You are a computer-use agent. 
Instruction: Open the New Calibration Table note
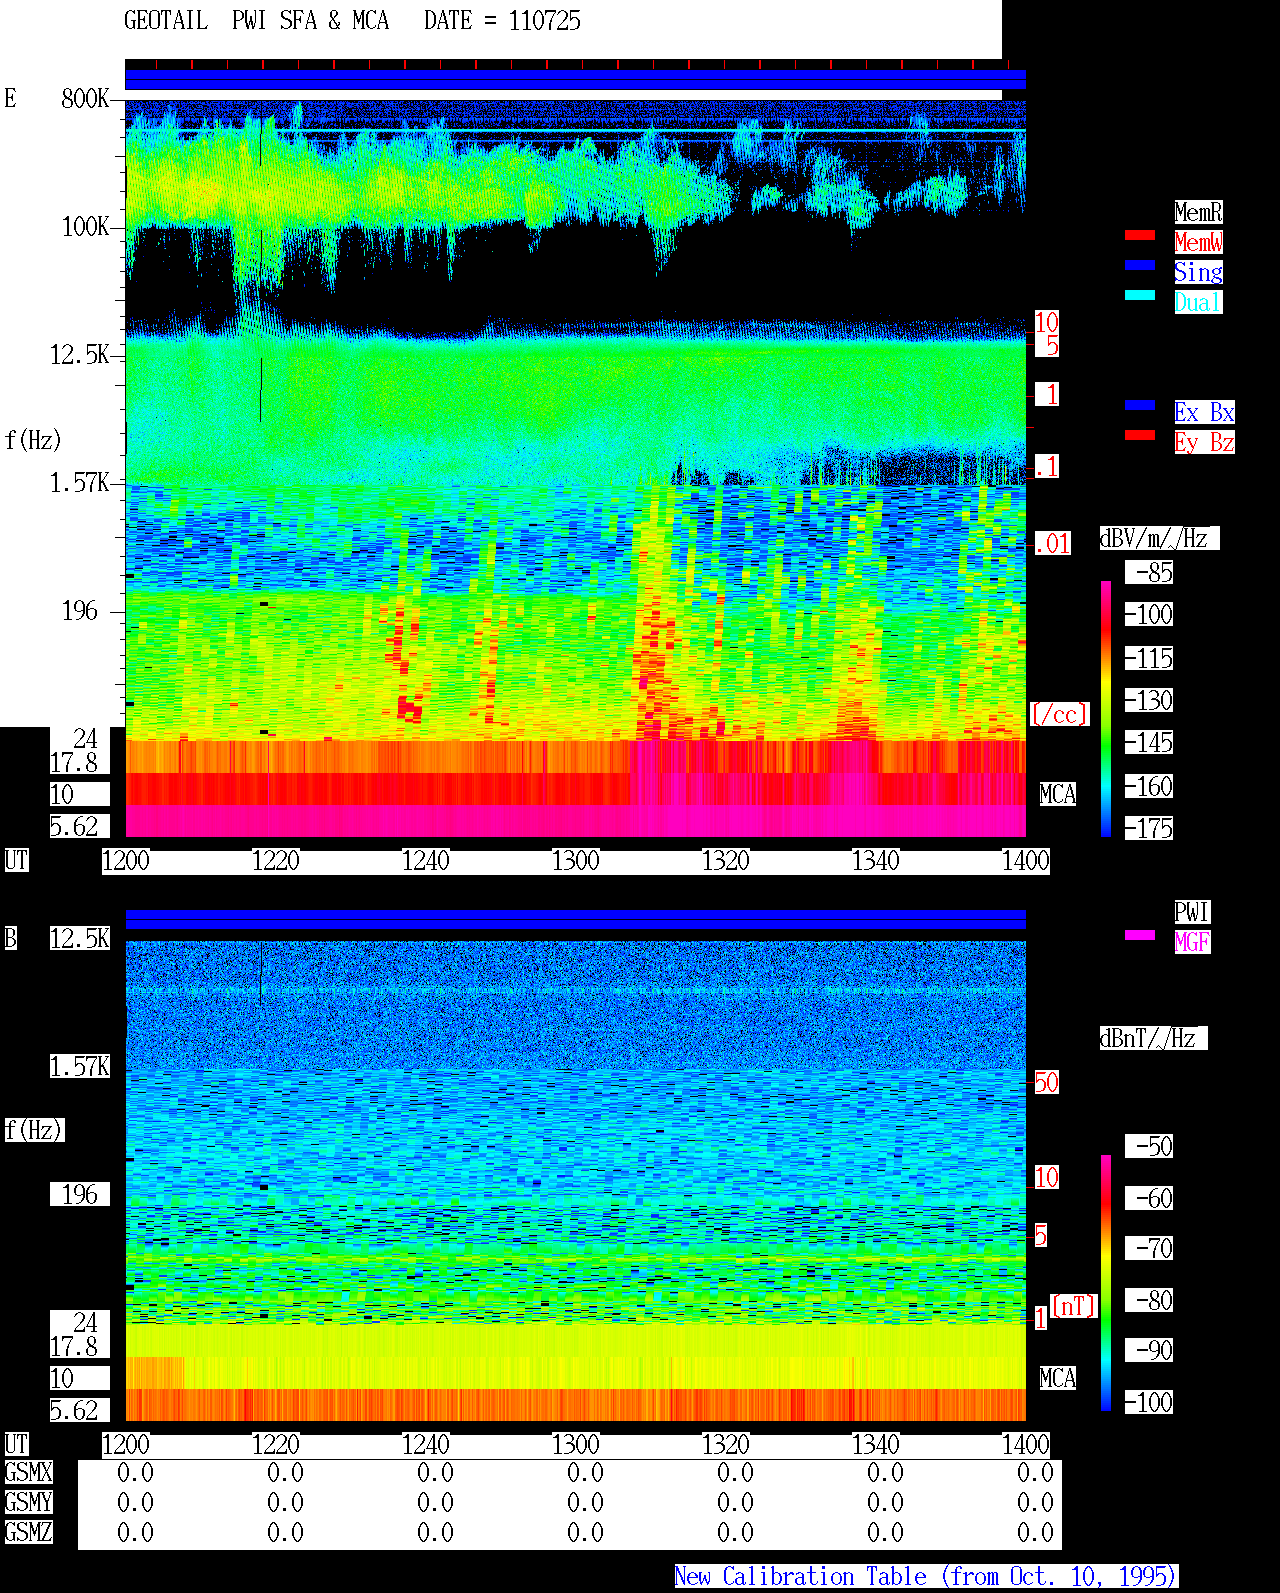(926, 1576)
